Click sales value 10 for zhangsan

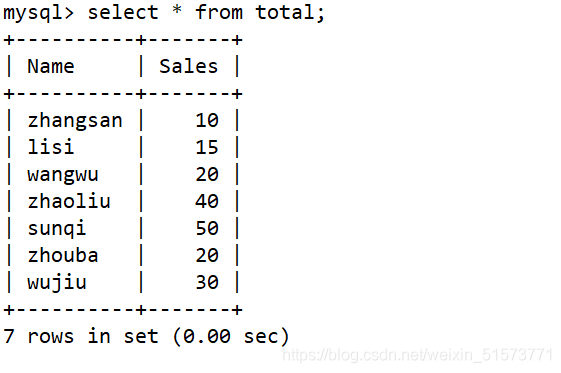tap(207, 120)
